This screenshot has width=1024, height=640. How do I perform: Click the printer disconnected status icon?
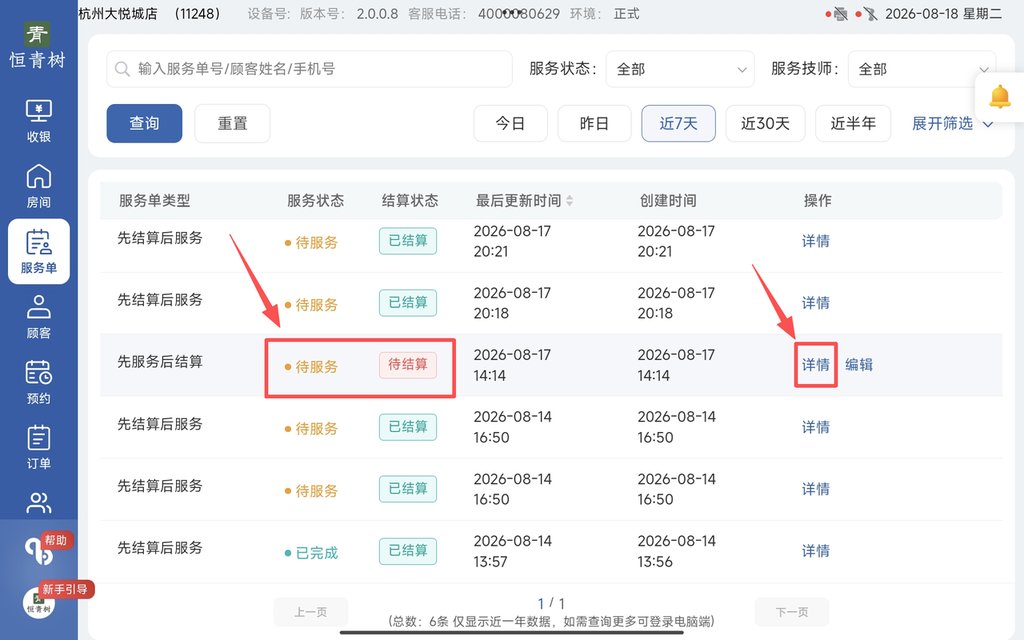[840, 14]
